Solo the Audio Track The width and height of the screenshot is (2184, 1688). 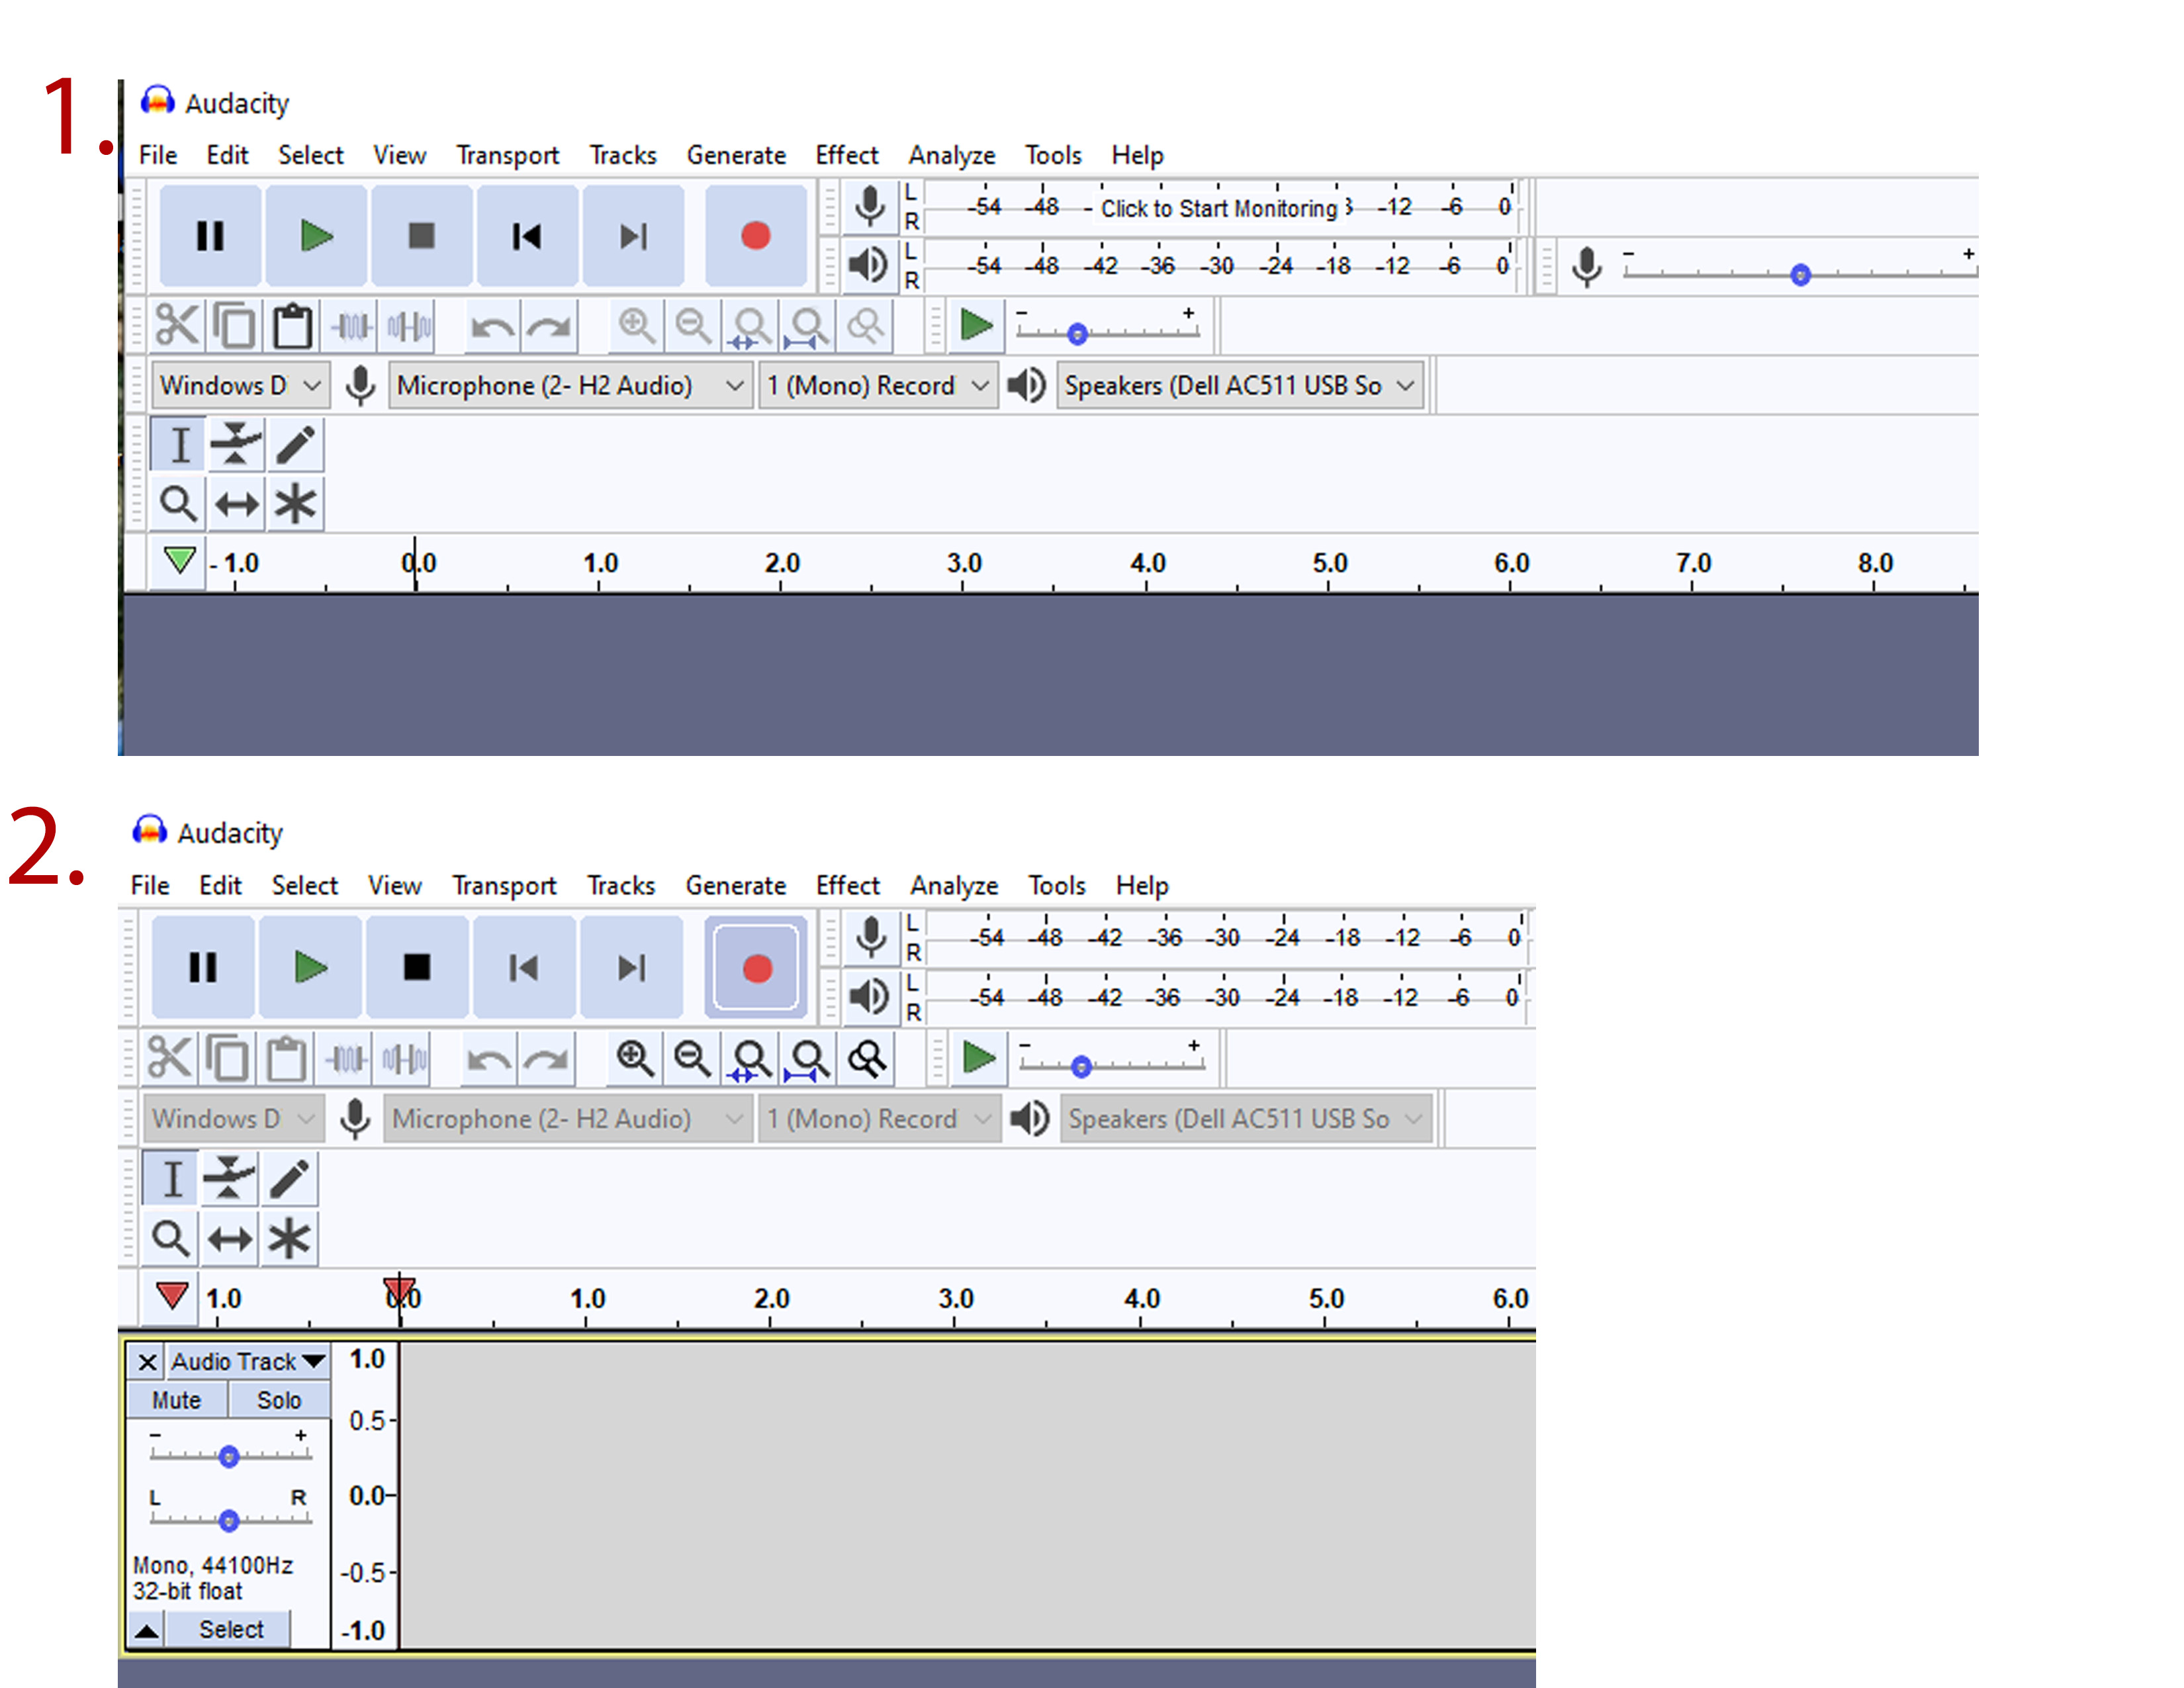pos(279,1400)
